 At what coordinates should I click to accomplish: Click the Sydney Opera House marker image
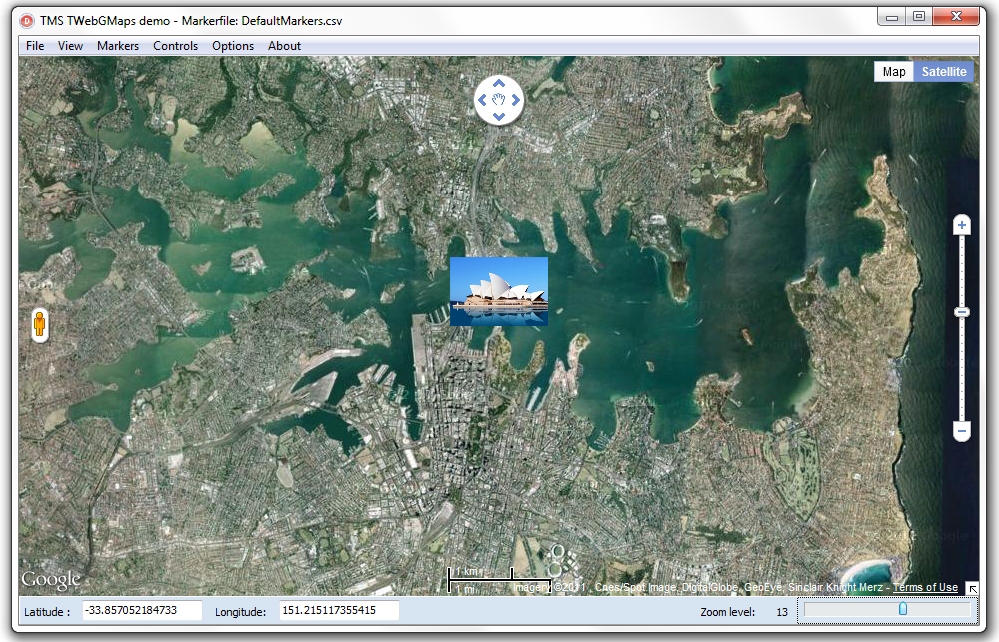(499, 292)
